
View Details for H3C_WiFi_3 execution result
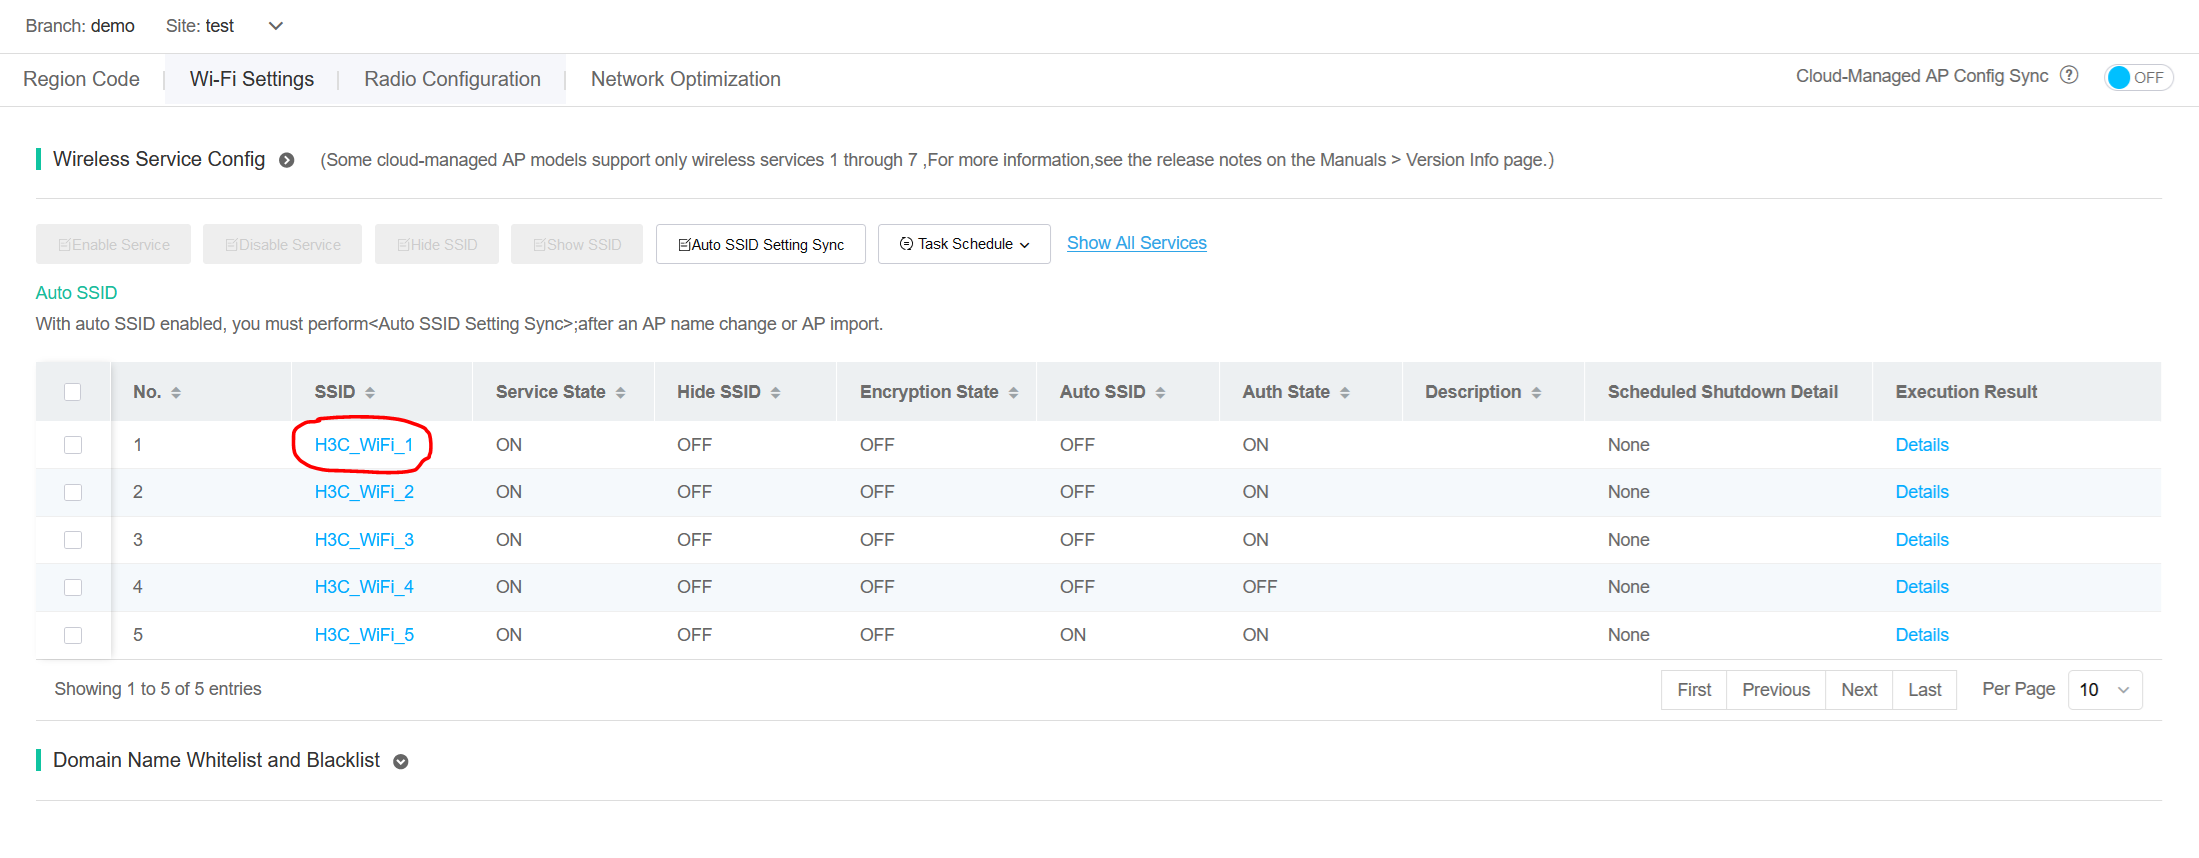(1922, 540)
